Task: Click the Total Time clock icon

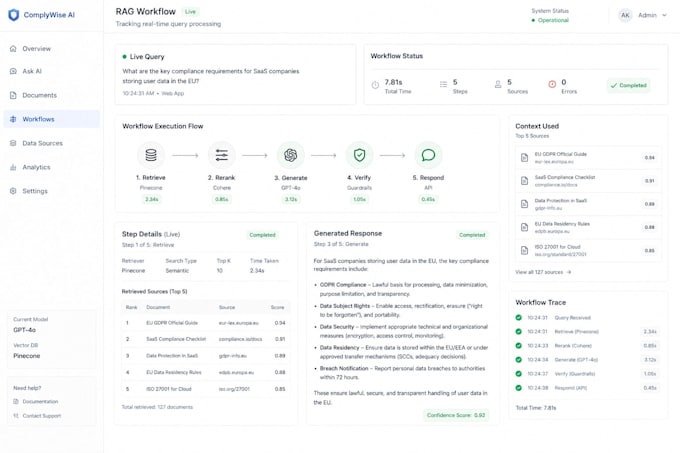Action: (375, 85)
